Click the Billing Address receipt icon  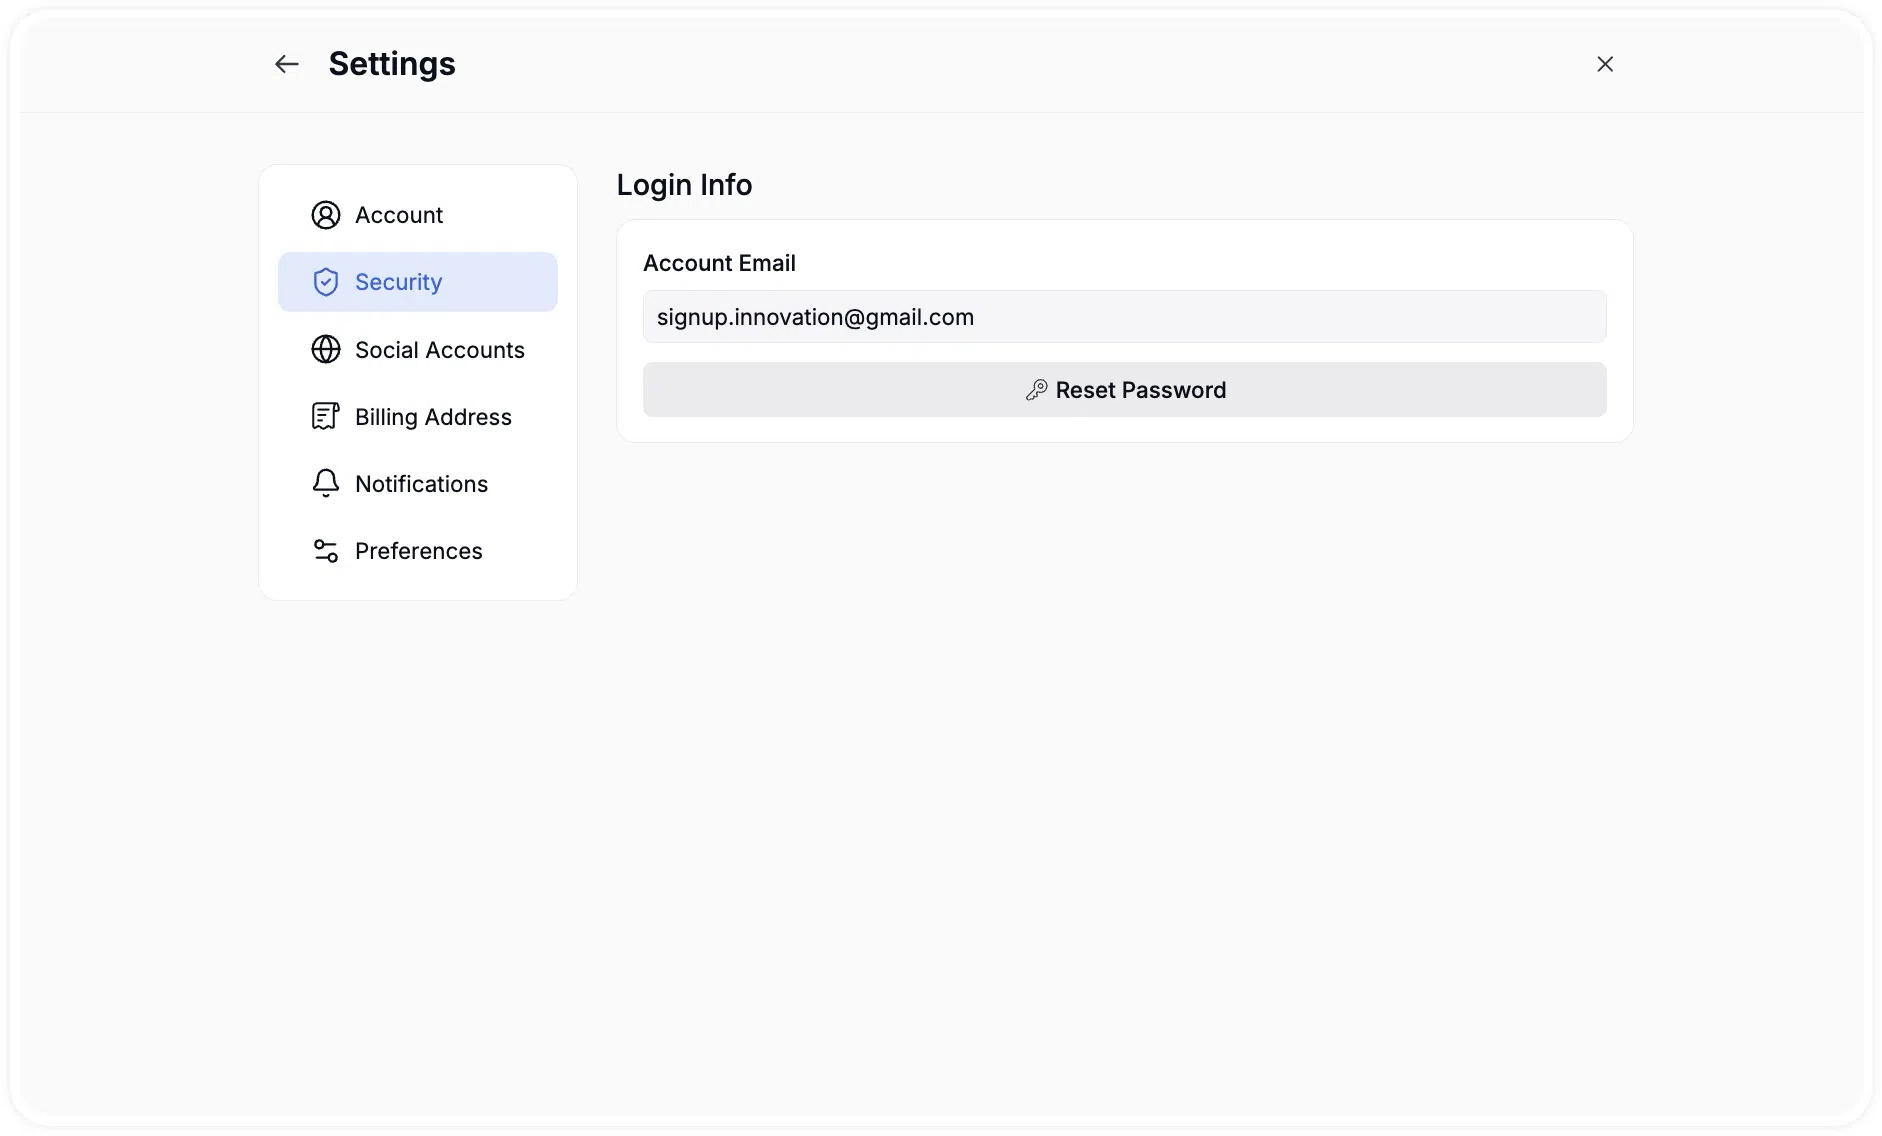pyautogui.click(x=326, y=416)
